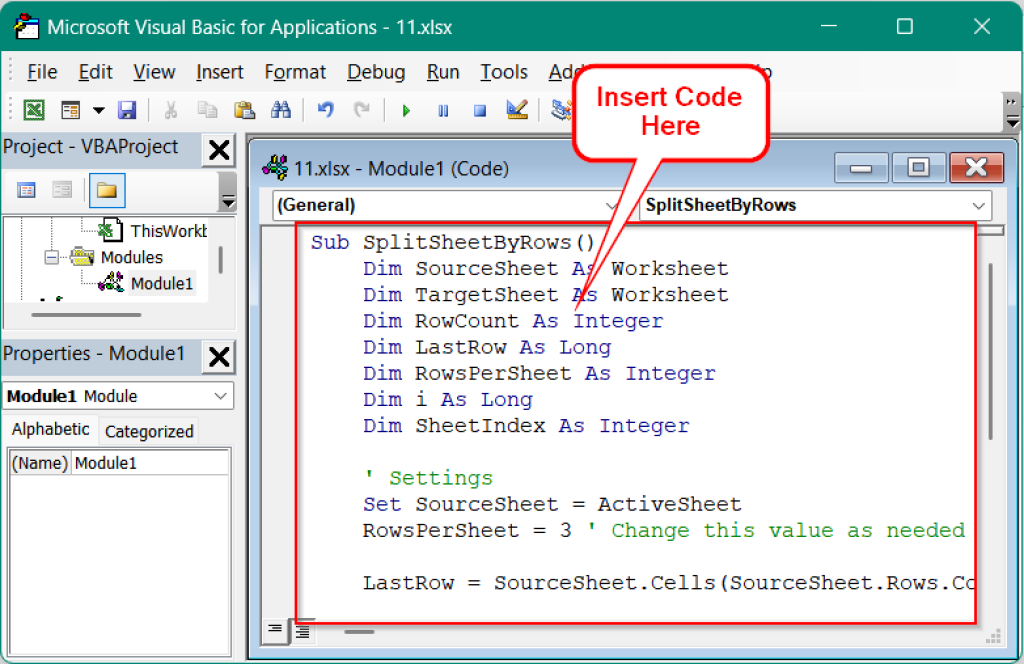Stop the macro using the Reset icon
The width and height of the screenshot is (1024, 664).
pyautogui.click(x=480, y=110)
